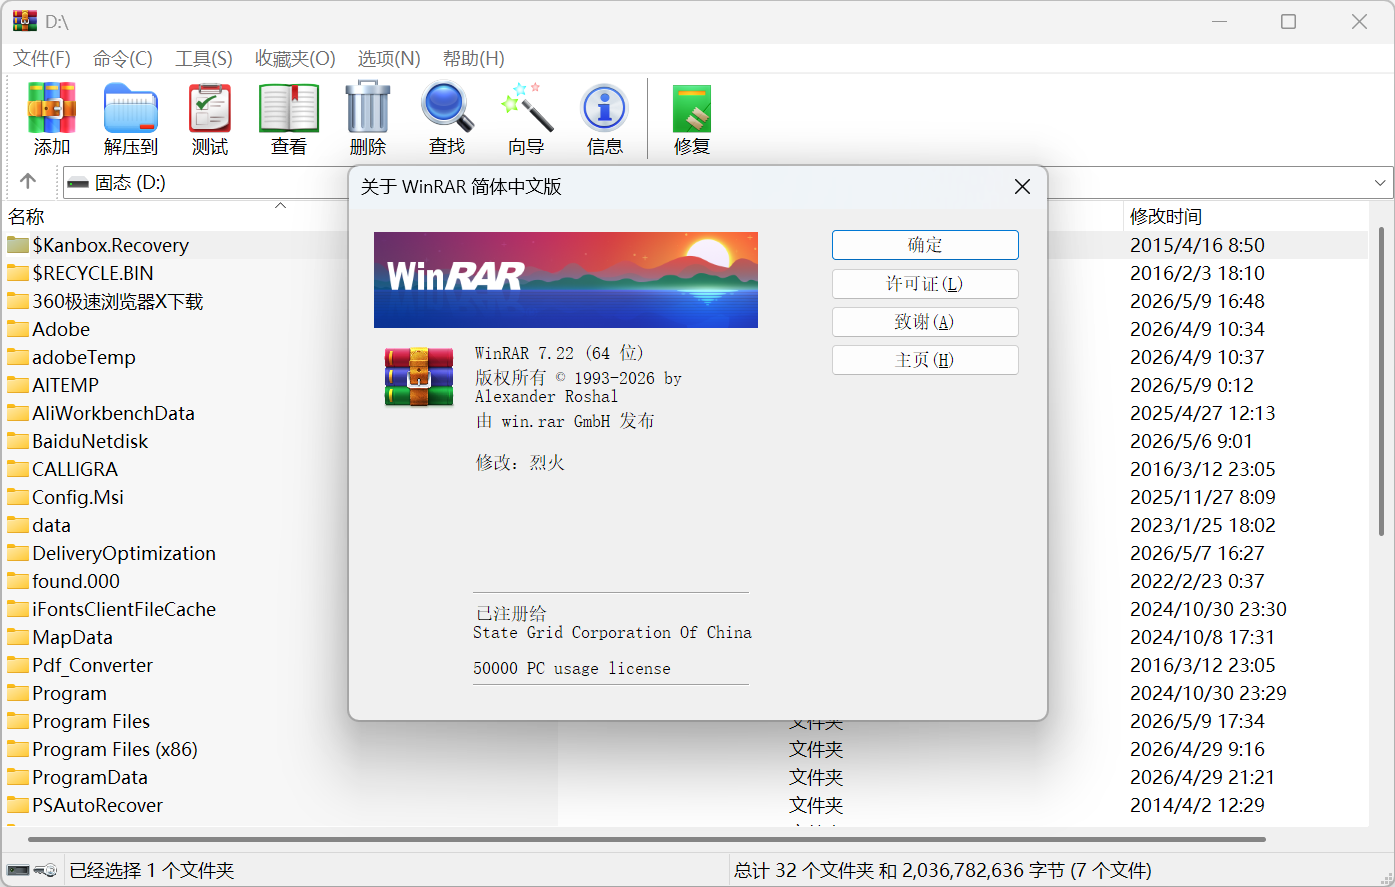Click the data folder icon

18,525
